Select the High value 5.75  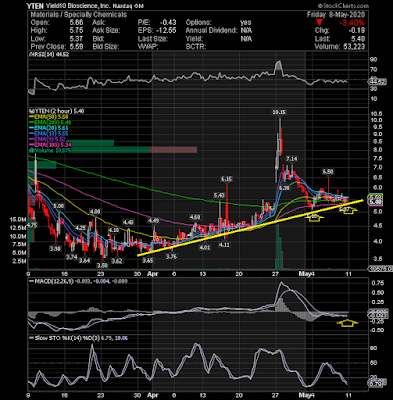(x=77, y=31)
